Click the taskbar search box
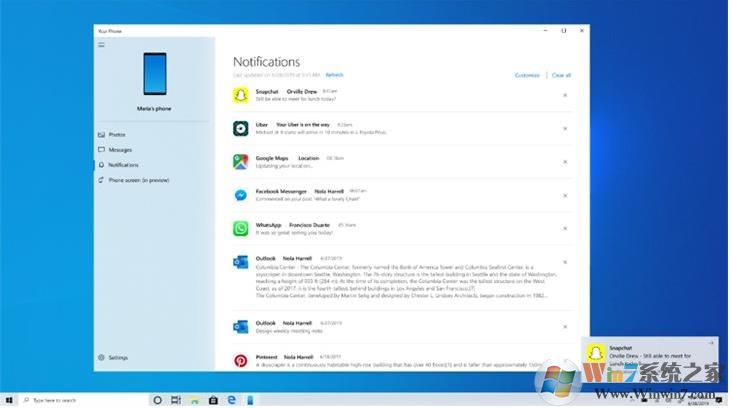This screenshot has width=732, height=408. coord(84,400)
